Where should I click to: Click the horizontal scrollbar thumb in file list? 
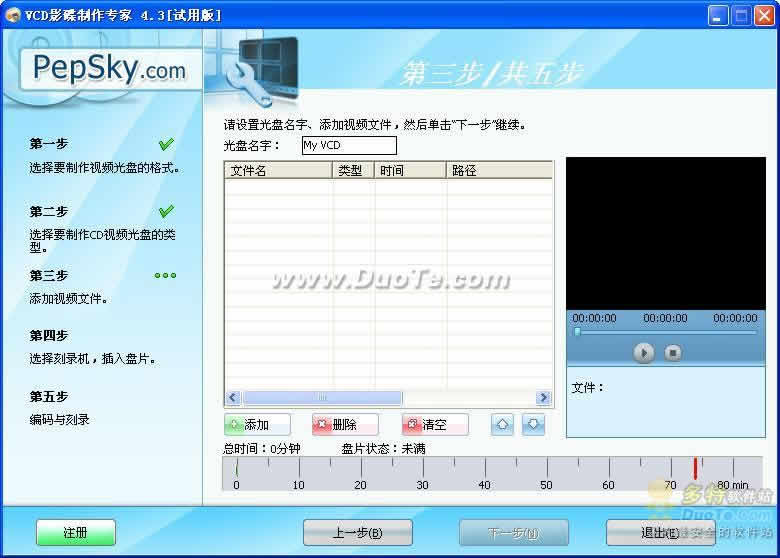(322, 397)
